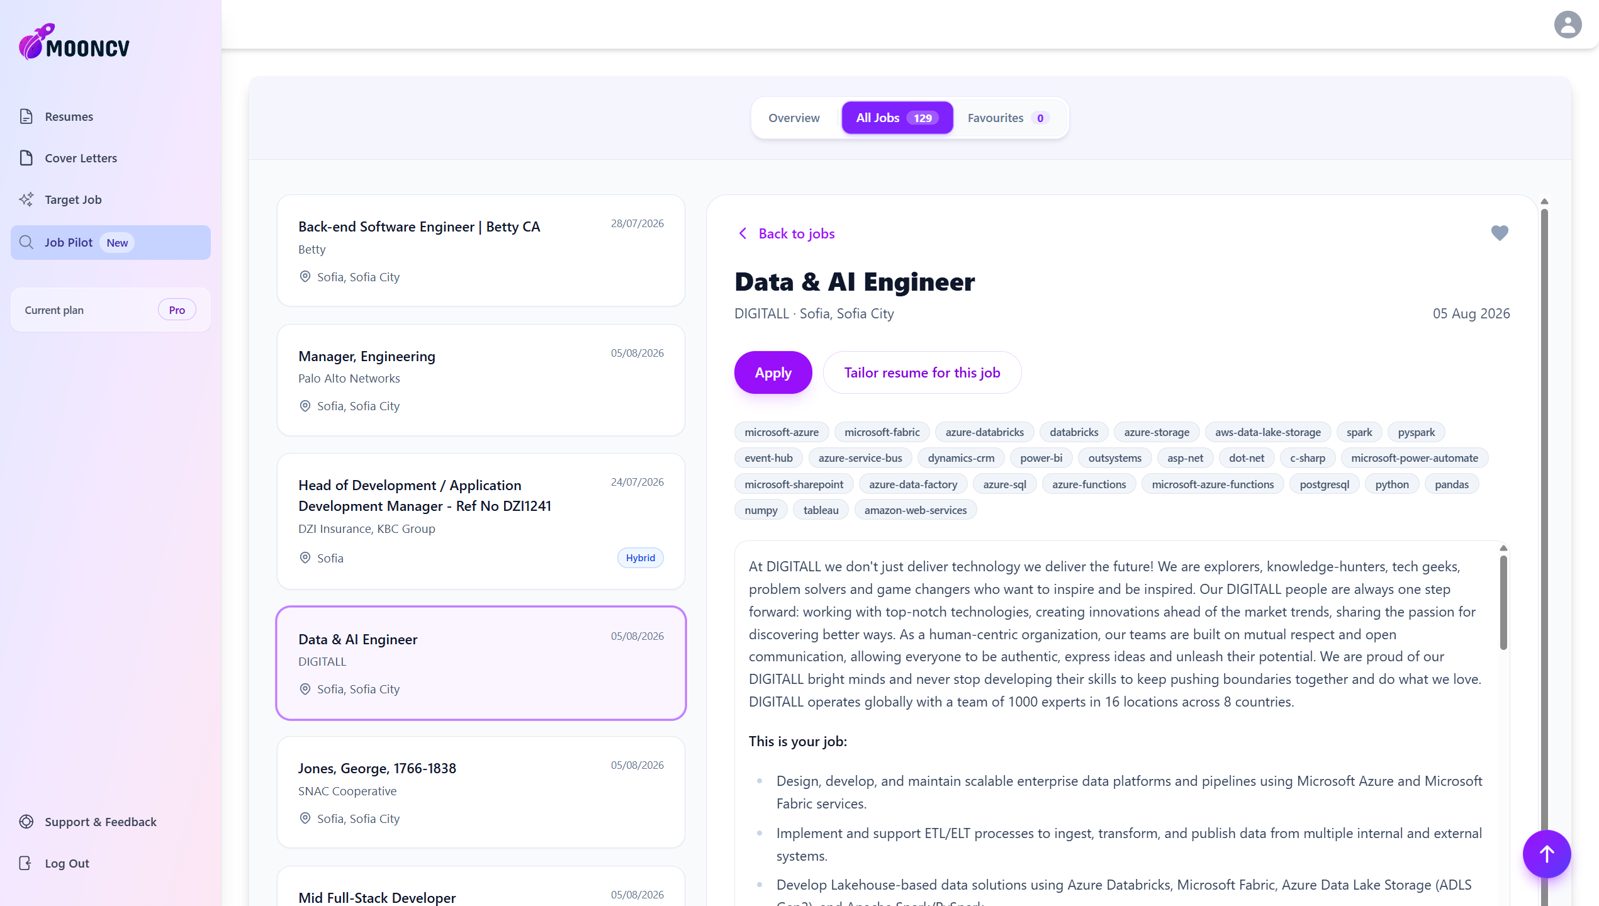Click the aws-data-lake-storage skill tag
1599x906 pixels.
[x=1268, y=432]
